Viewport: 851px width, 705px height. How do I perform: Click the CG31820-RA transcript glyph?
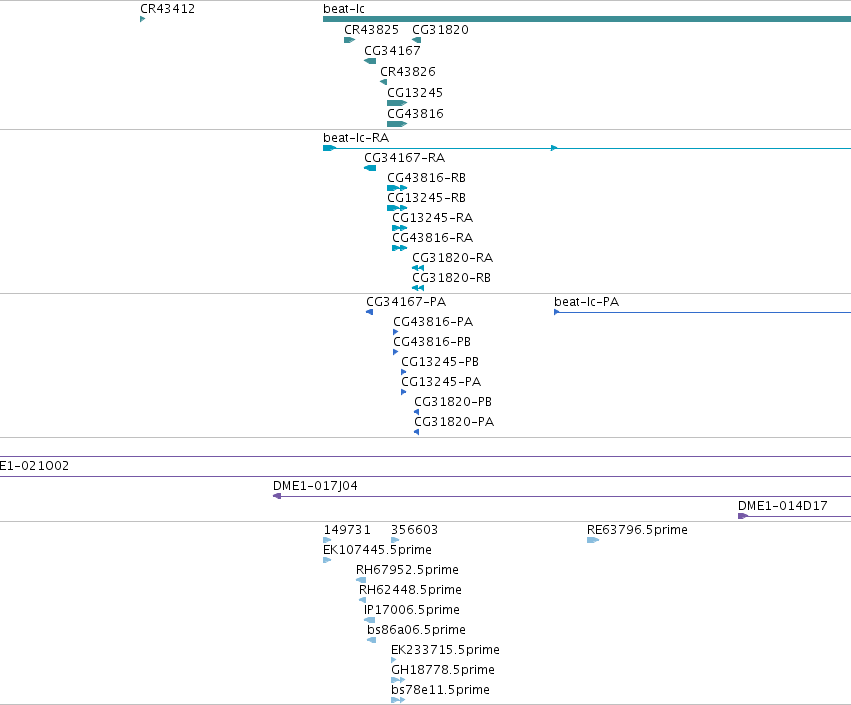point(418,268)
